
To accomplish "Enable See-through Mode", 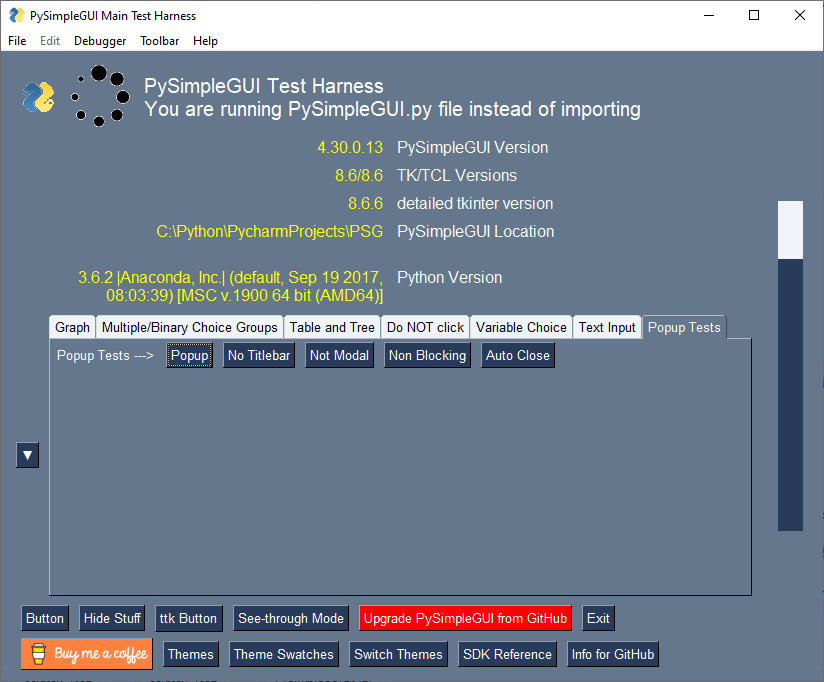I will pos(291,618).
